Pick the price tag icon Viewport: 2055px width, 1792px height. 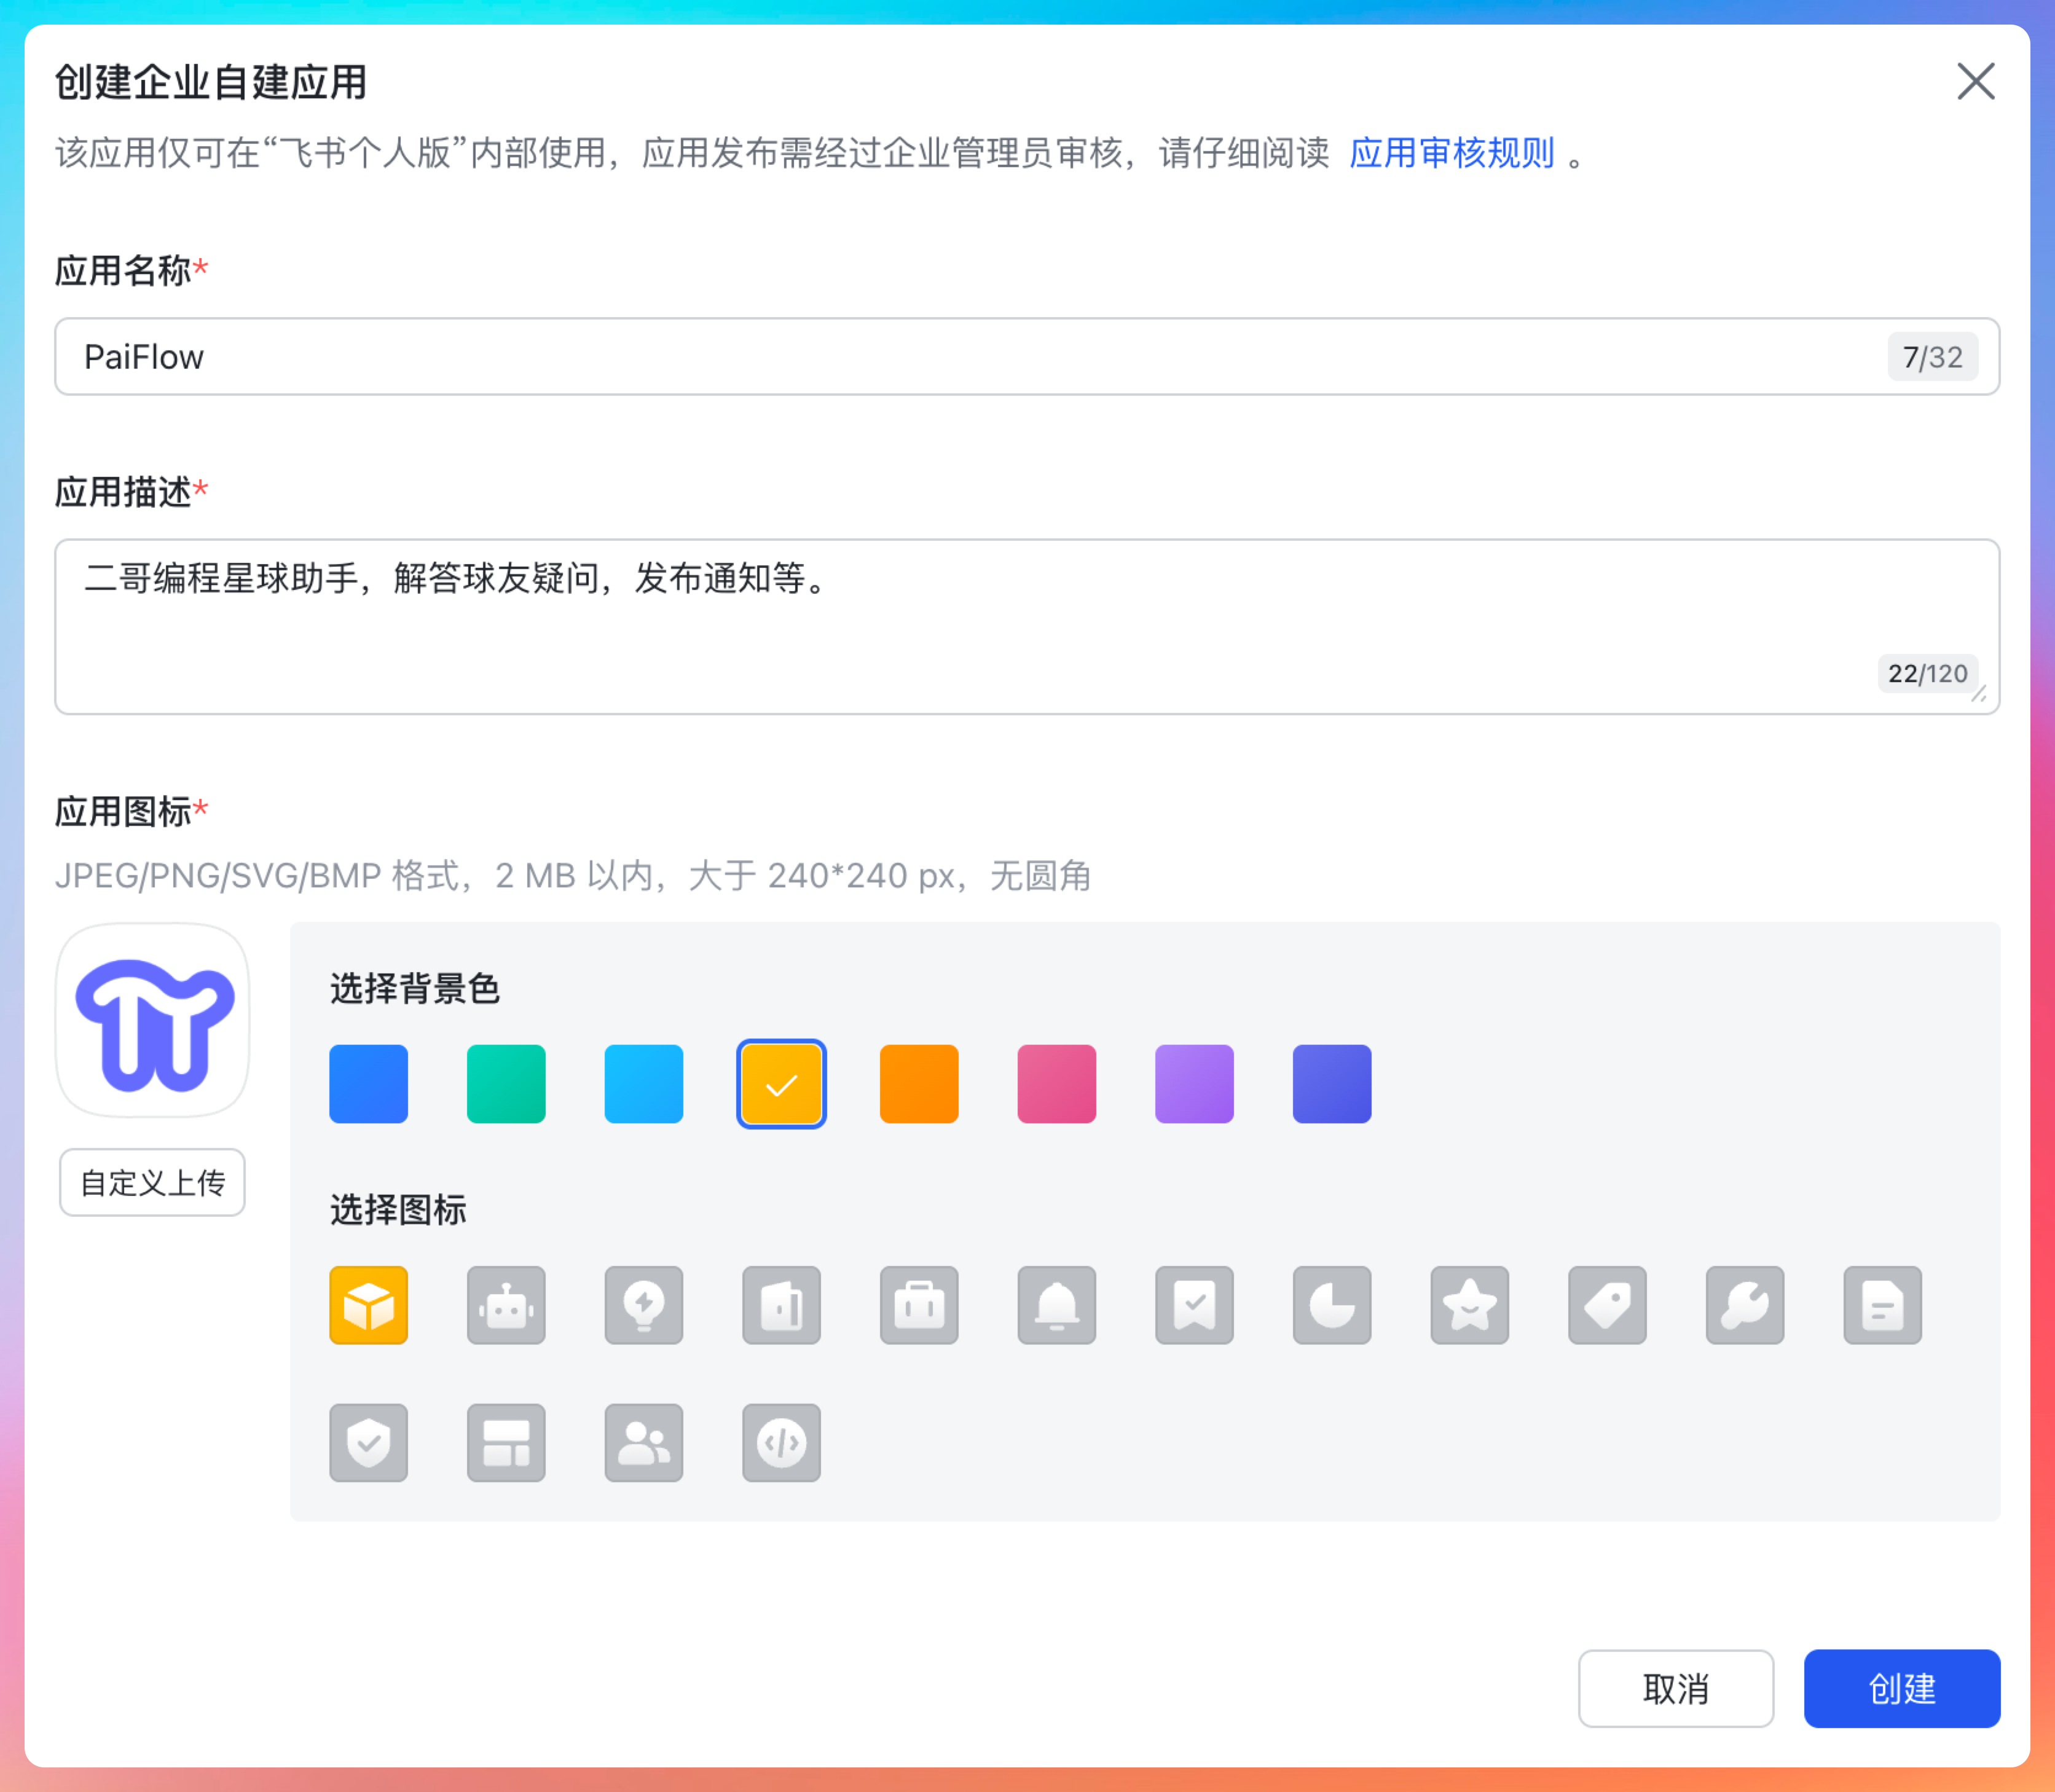coord(1607,1305)
